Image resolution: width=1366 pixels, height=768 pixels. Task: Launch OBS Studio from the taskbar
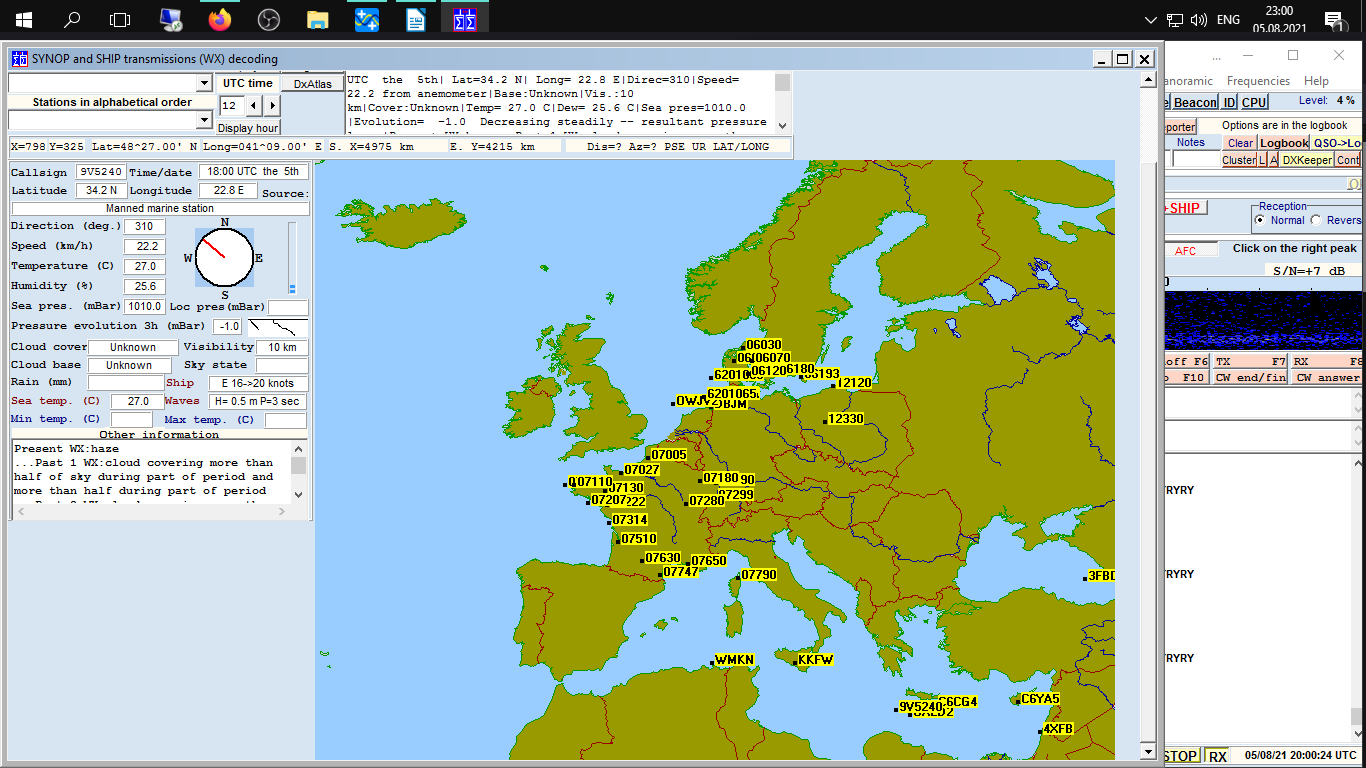268,19
